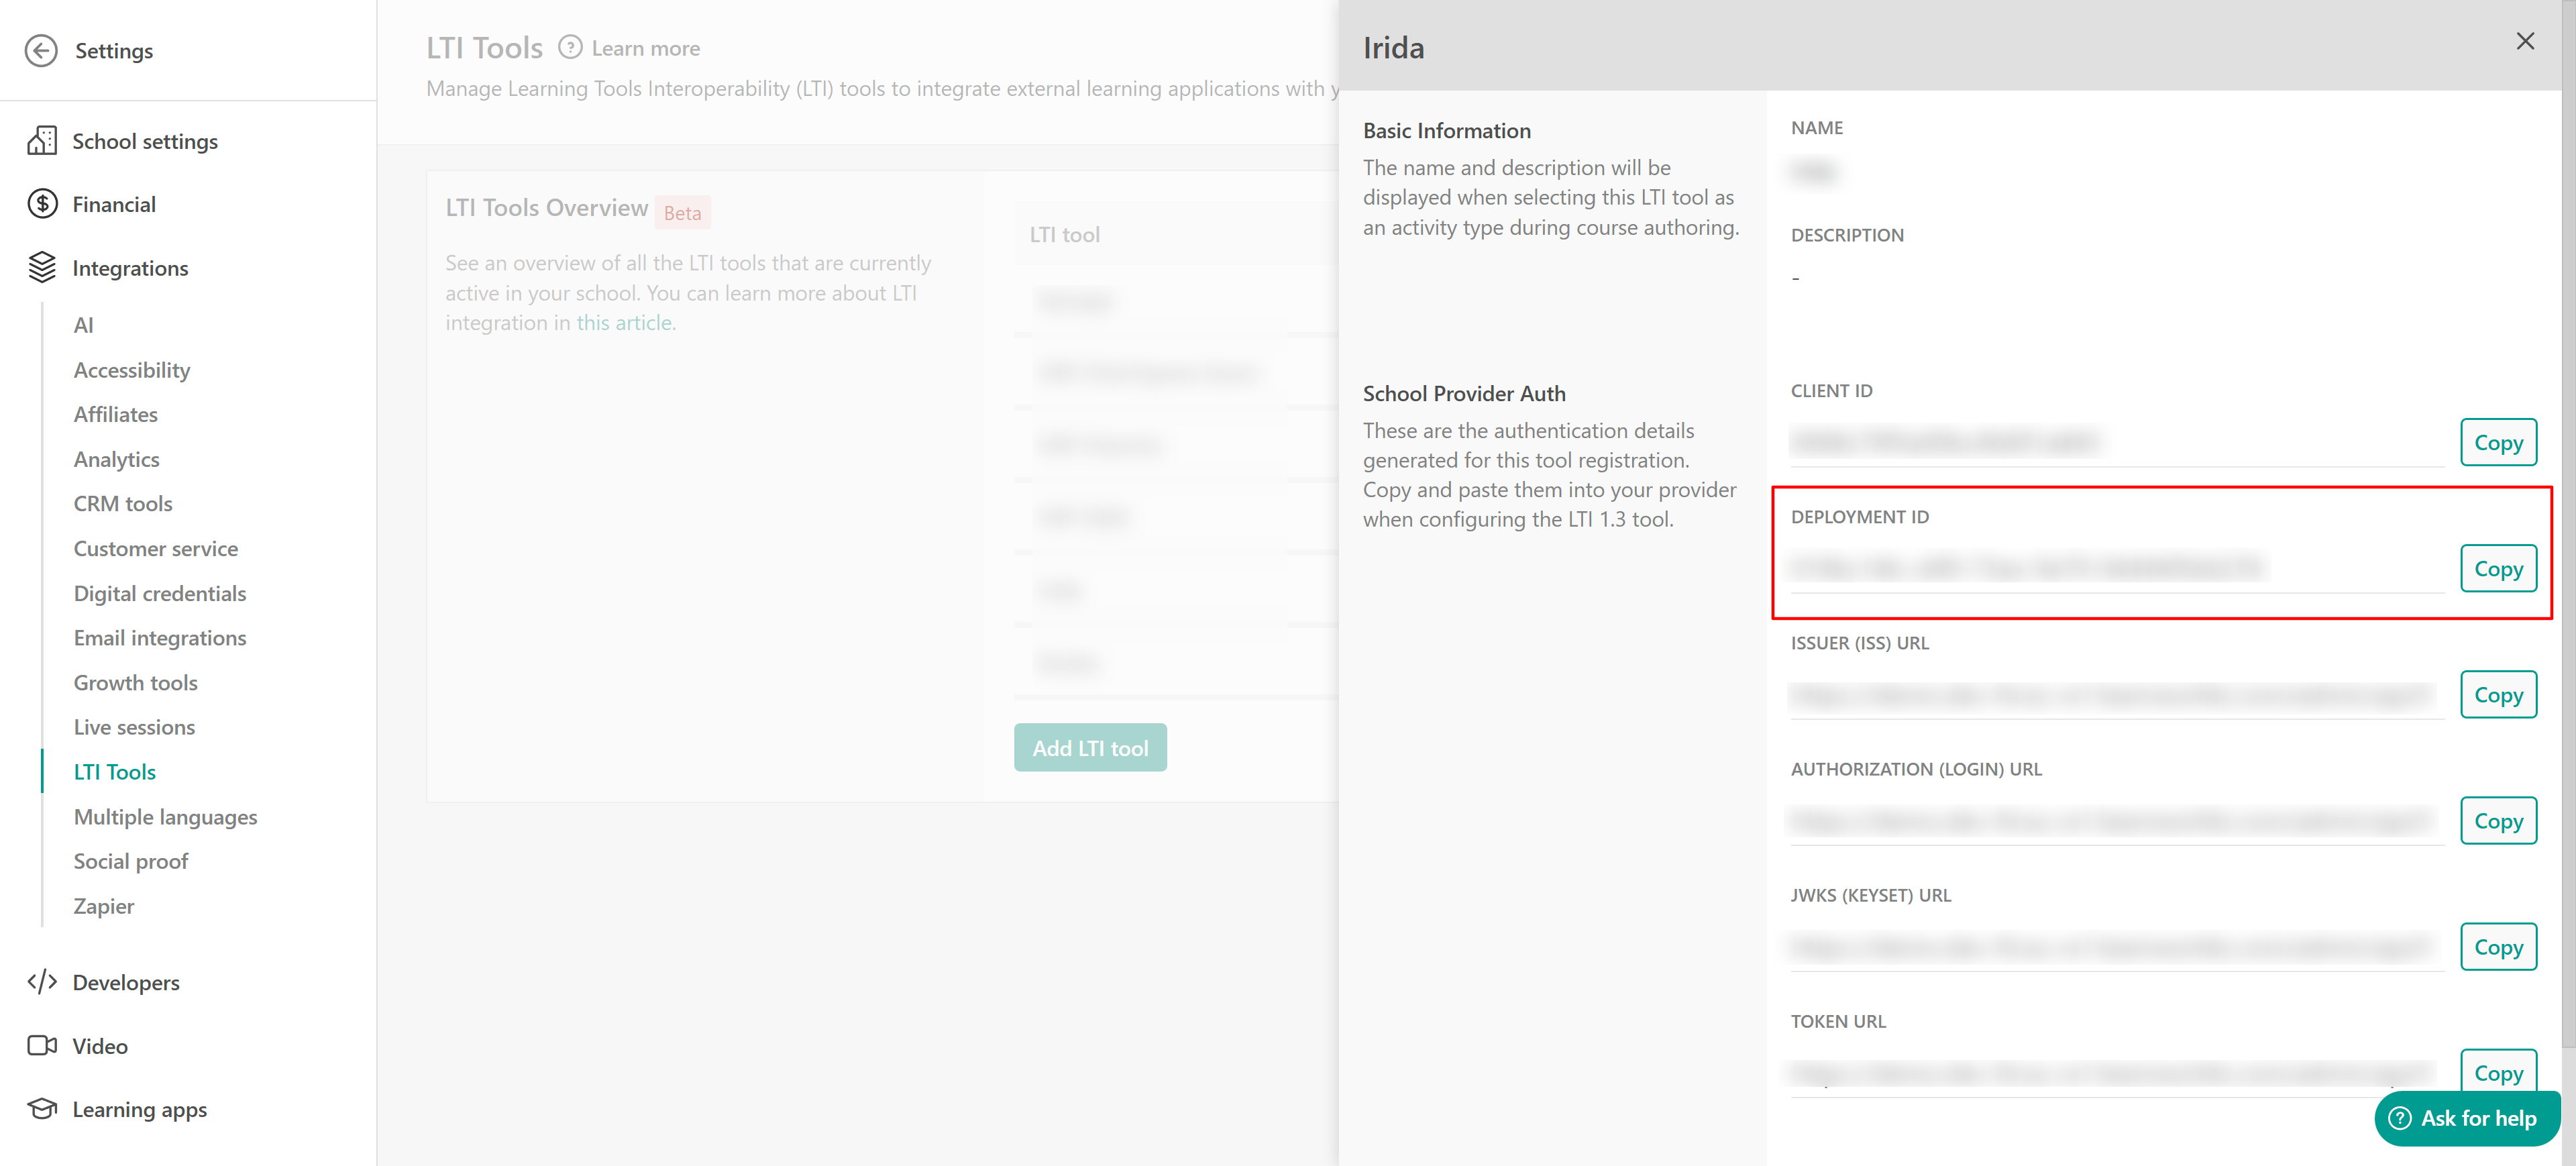
Task: Open Email integrations settings
Action: 160,637
